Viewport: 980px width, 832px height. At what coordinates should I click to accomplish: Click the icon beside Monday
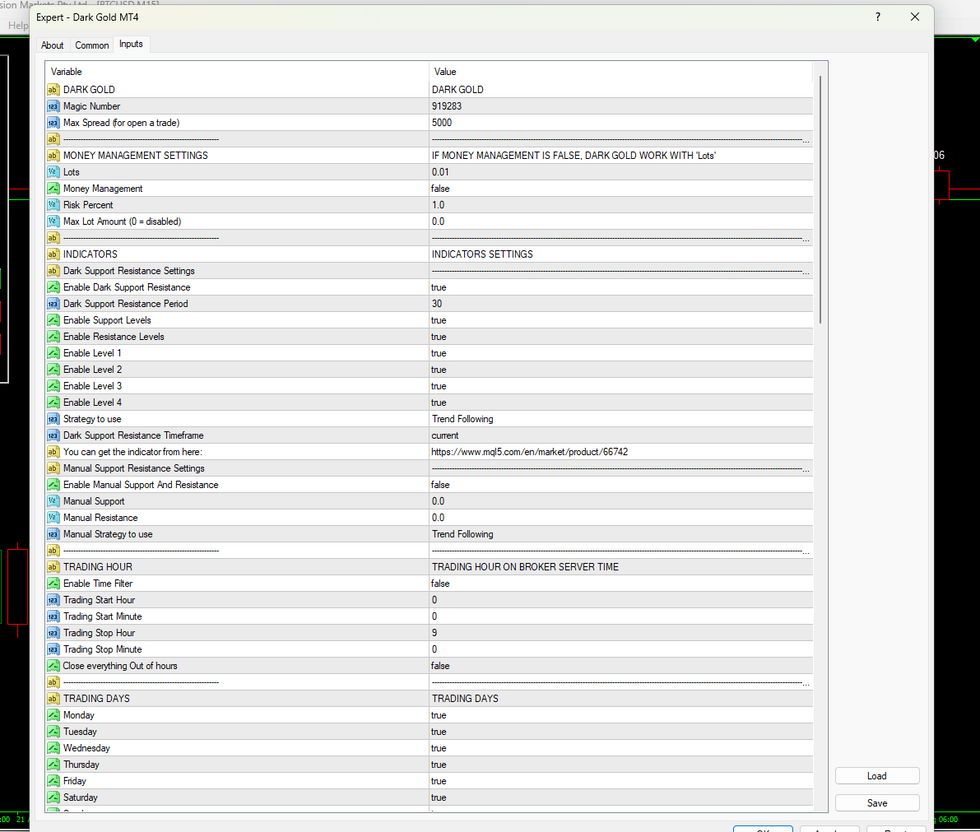pos(53,715)
